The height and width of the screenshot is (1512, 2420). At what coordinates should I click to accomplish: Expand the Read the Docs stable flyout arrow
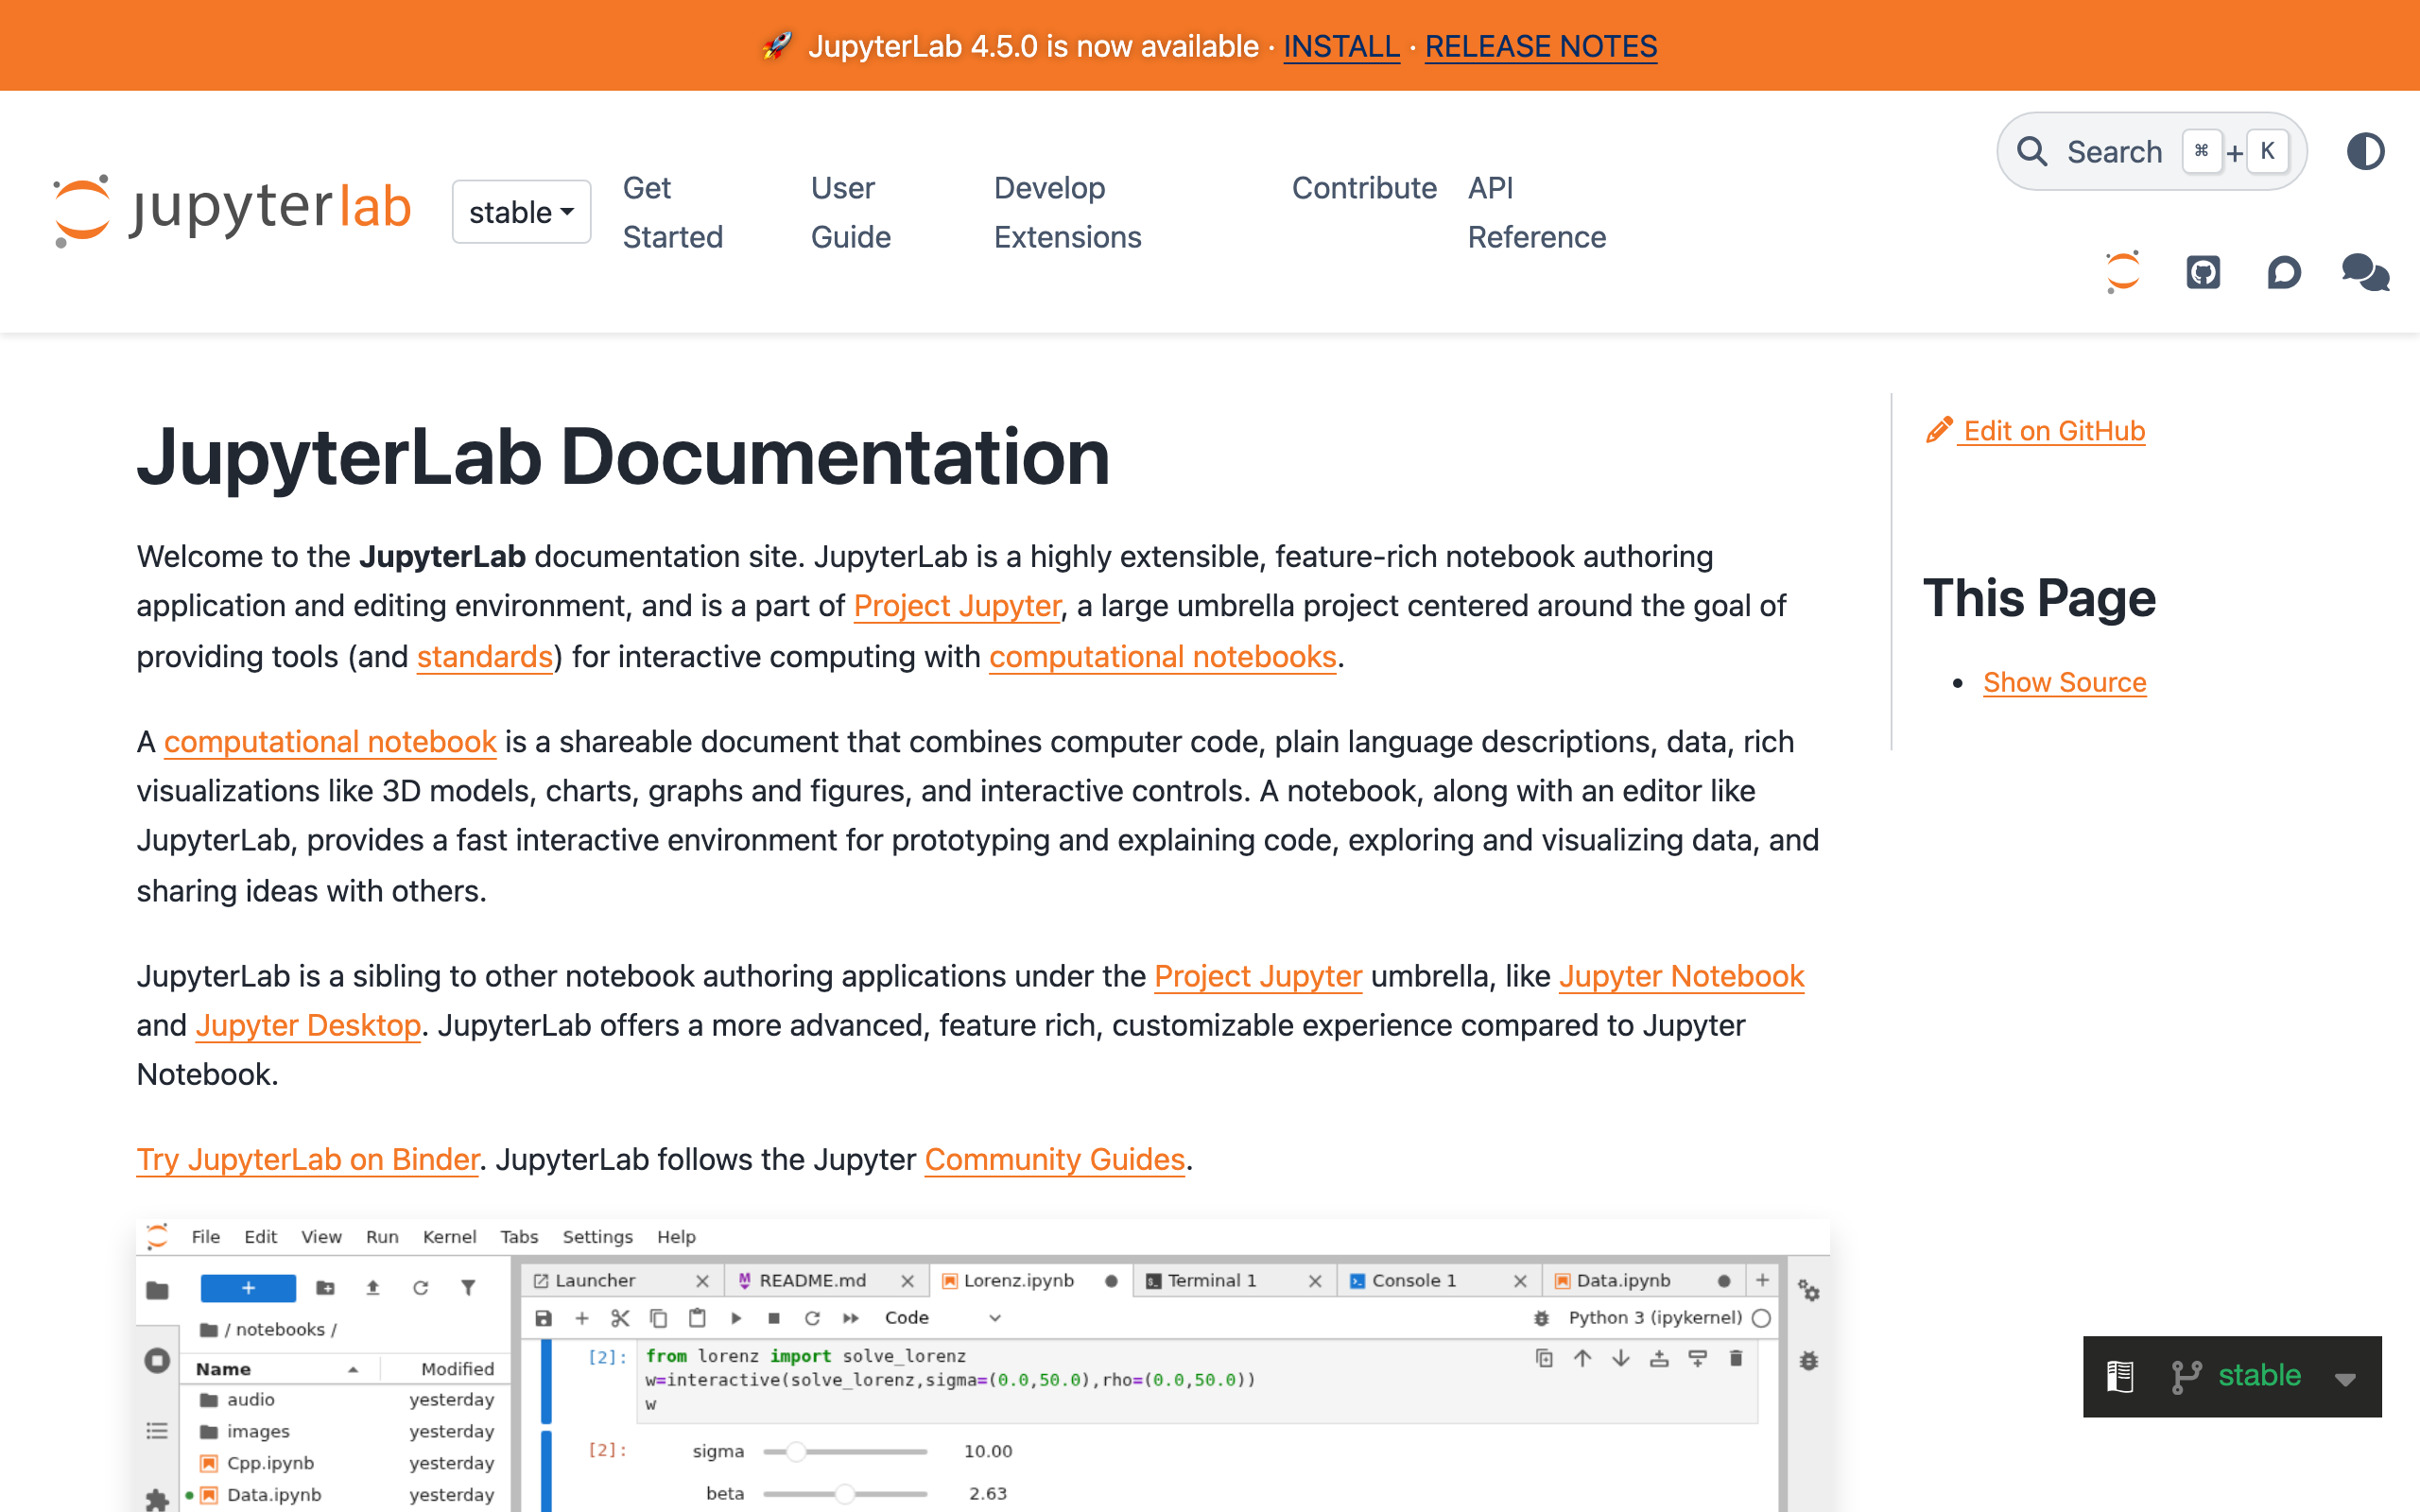(2345, 1379)
